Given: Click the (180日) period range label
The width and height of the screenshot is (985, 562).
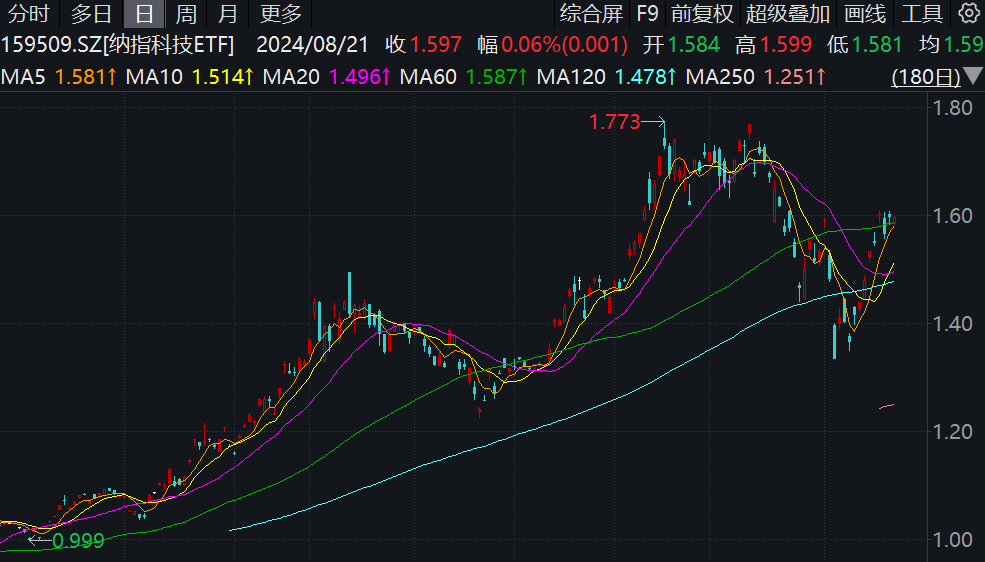Looking at the screenshot, I should 926,77.
